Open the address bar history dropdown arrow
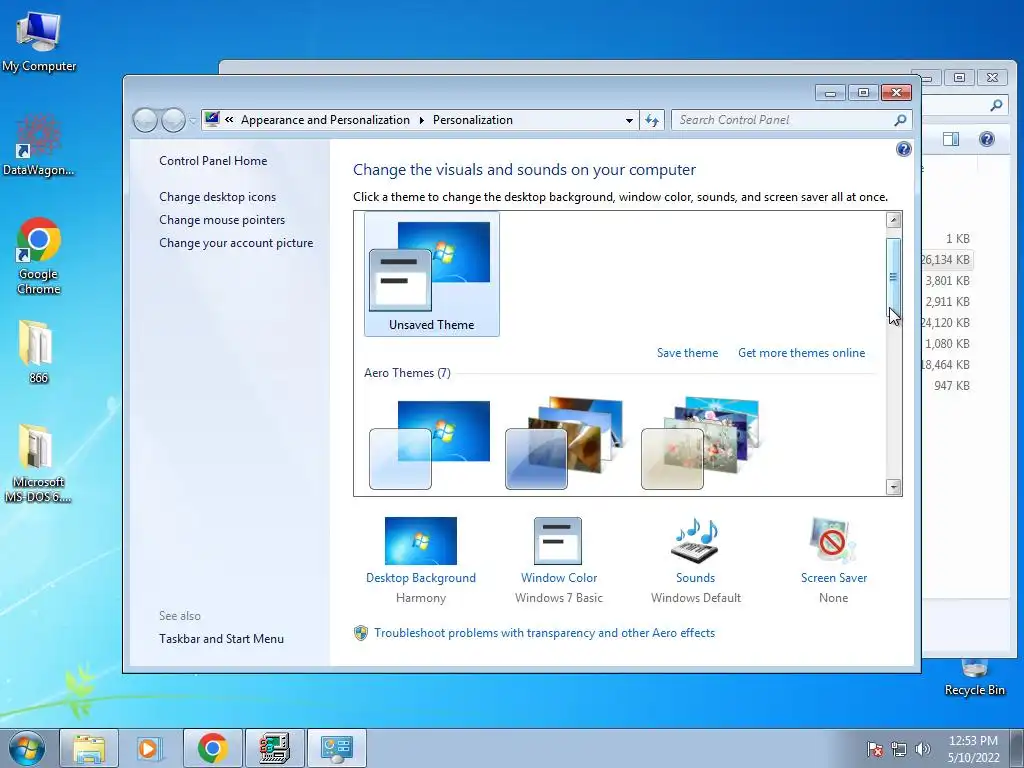 (x=629, y=120)
